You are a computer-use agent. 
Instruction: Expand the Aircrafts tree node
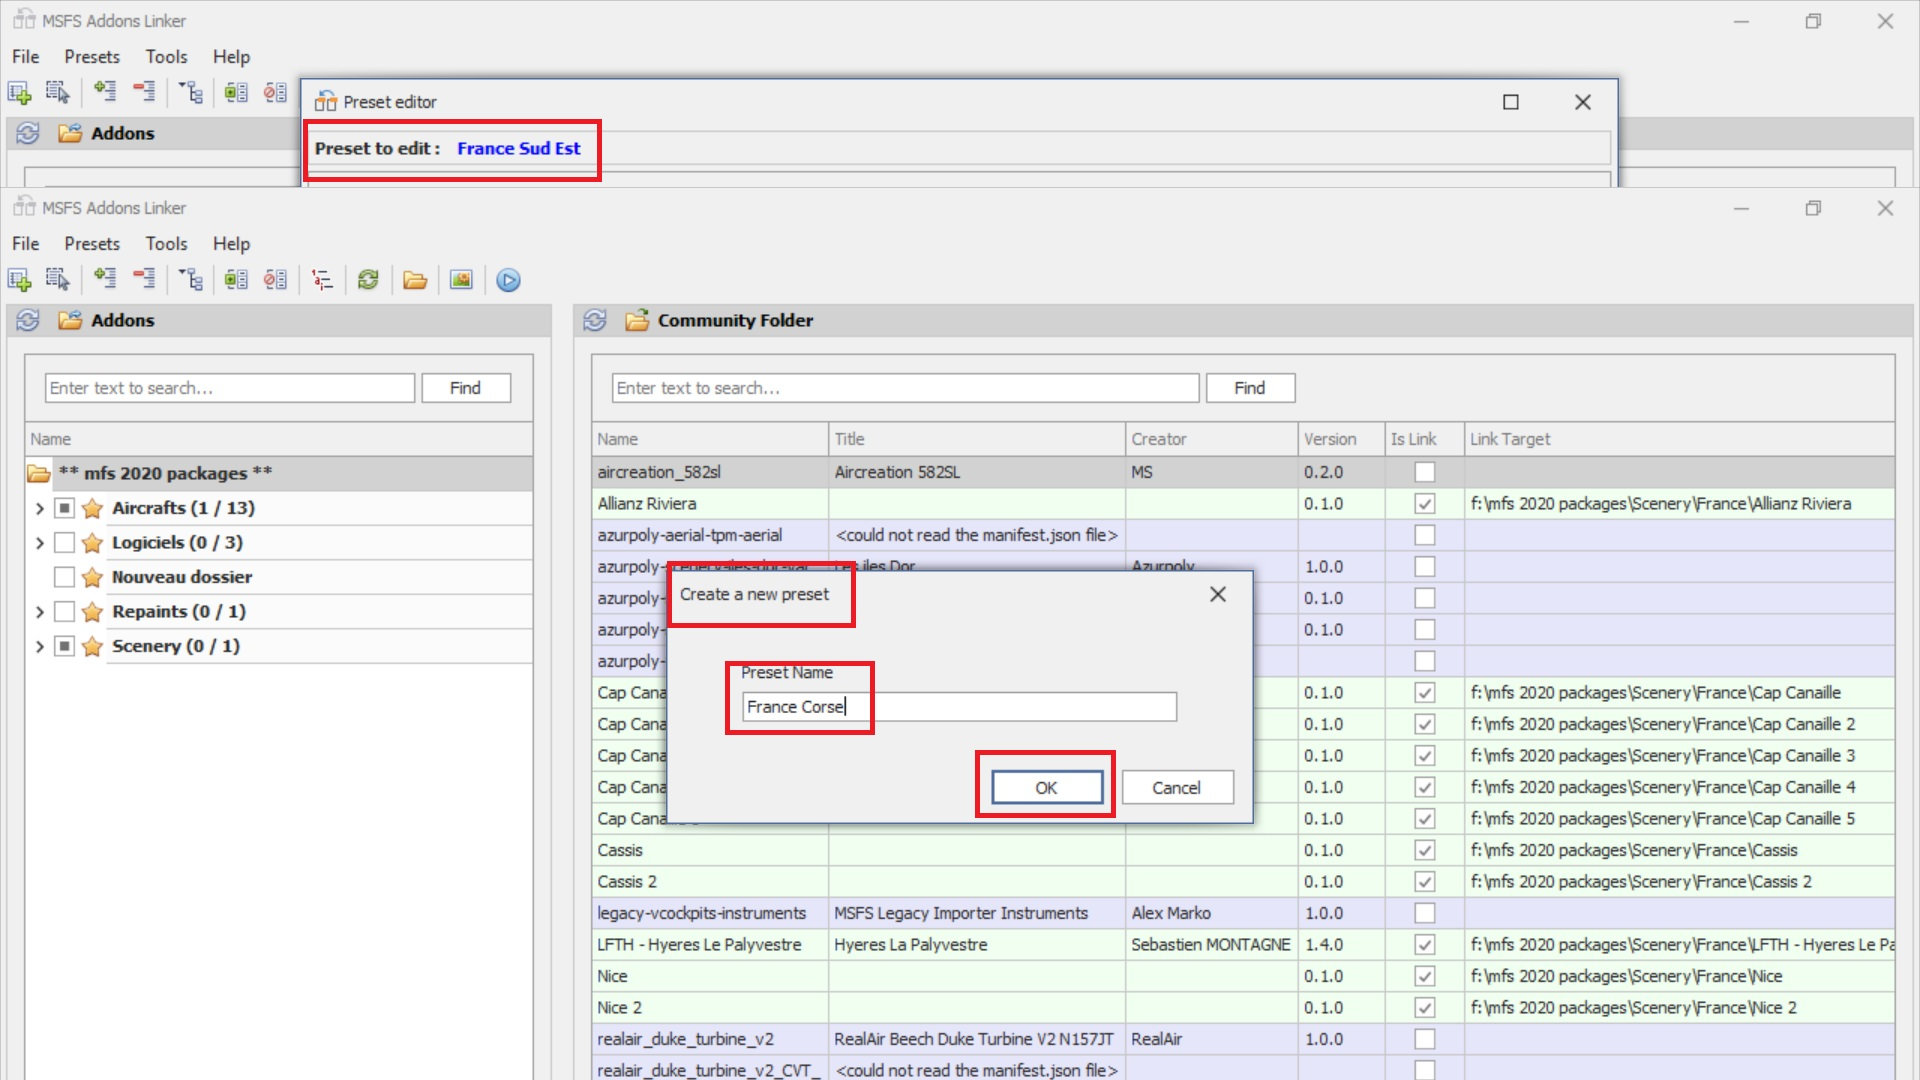click(40, 508)
